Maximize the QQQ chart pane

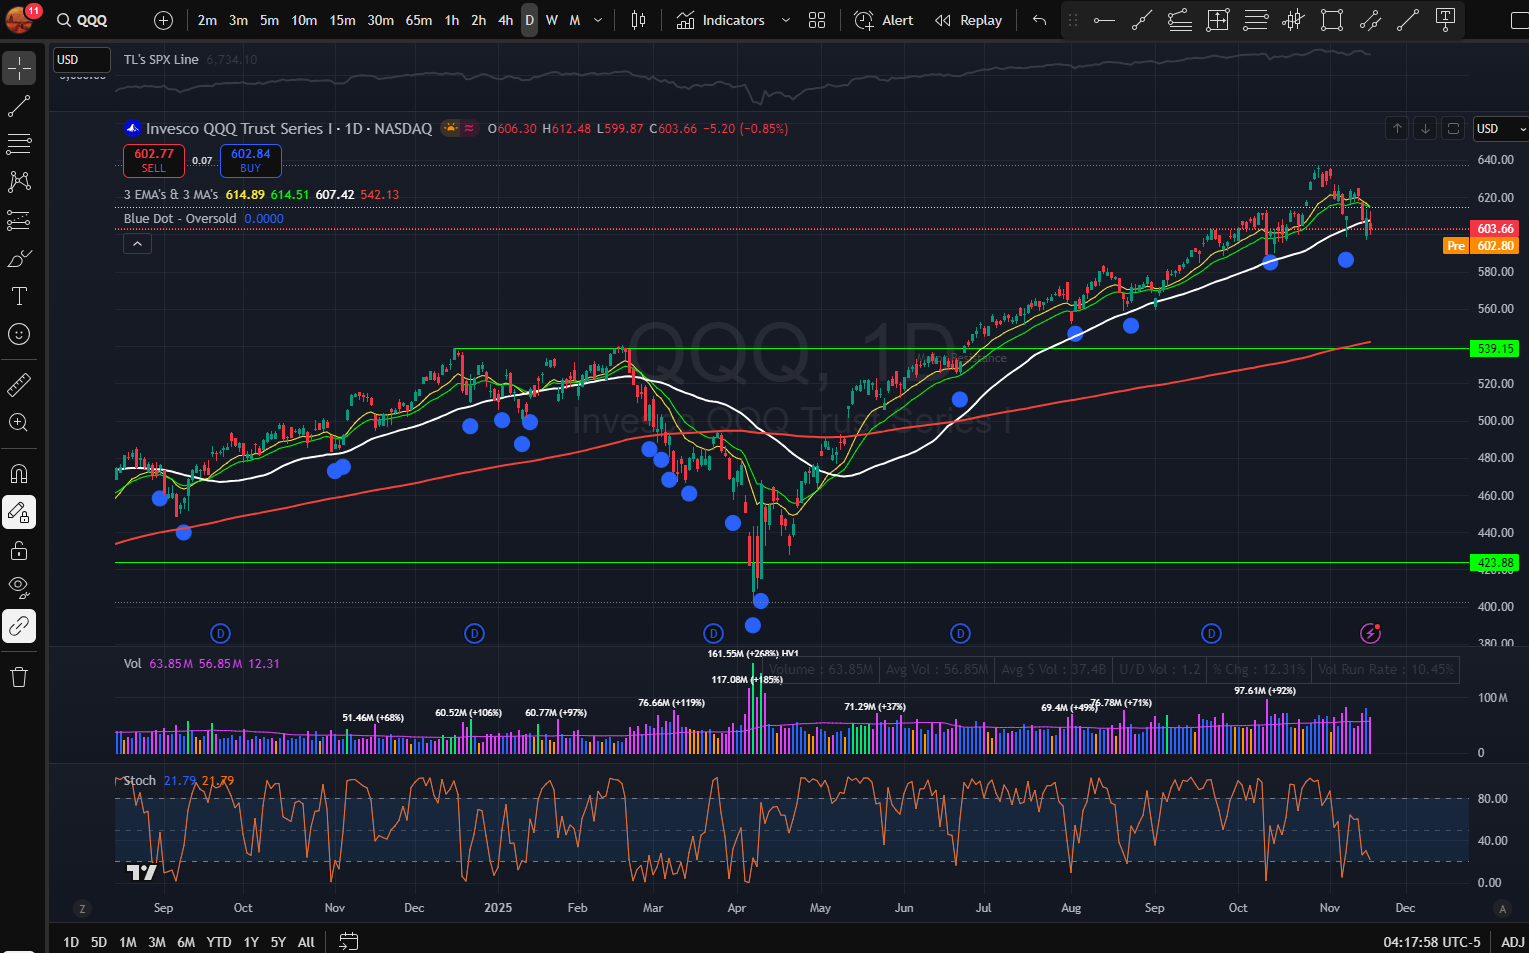(x=1453, y=128)
